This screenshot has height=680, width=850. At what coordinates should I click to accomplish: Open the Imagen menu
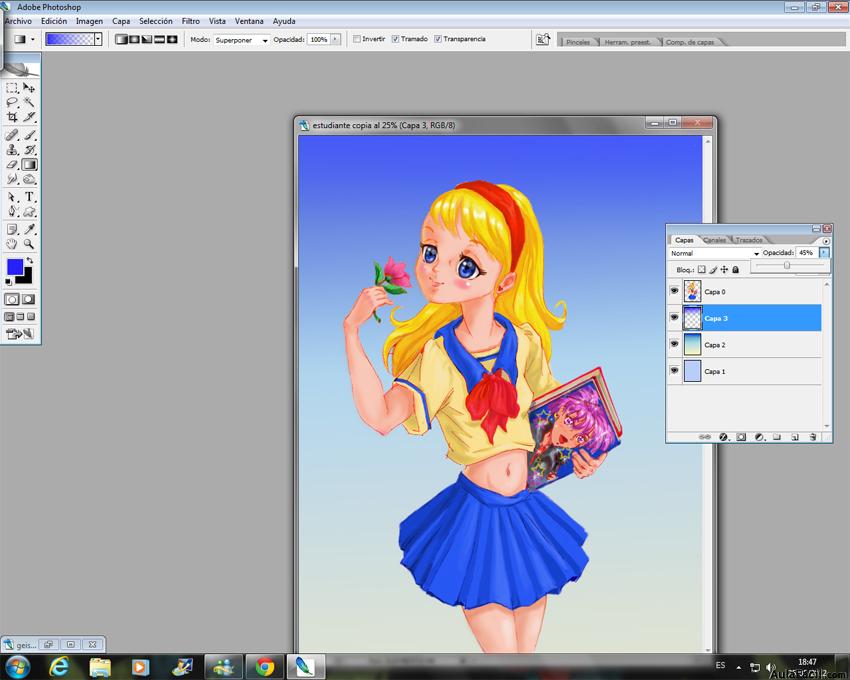point(89,21)
